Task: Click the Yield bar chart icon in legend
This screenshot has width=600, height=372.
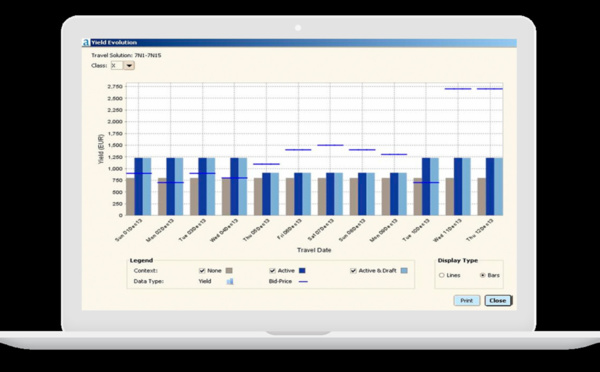Action: pyautogui.click(x=230, y=281)
